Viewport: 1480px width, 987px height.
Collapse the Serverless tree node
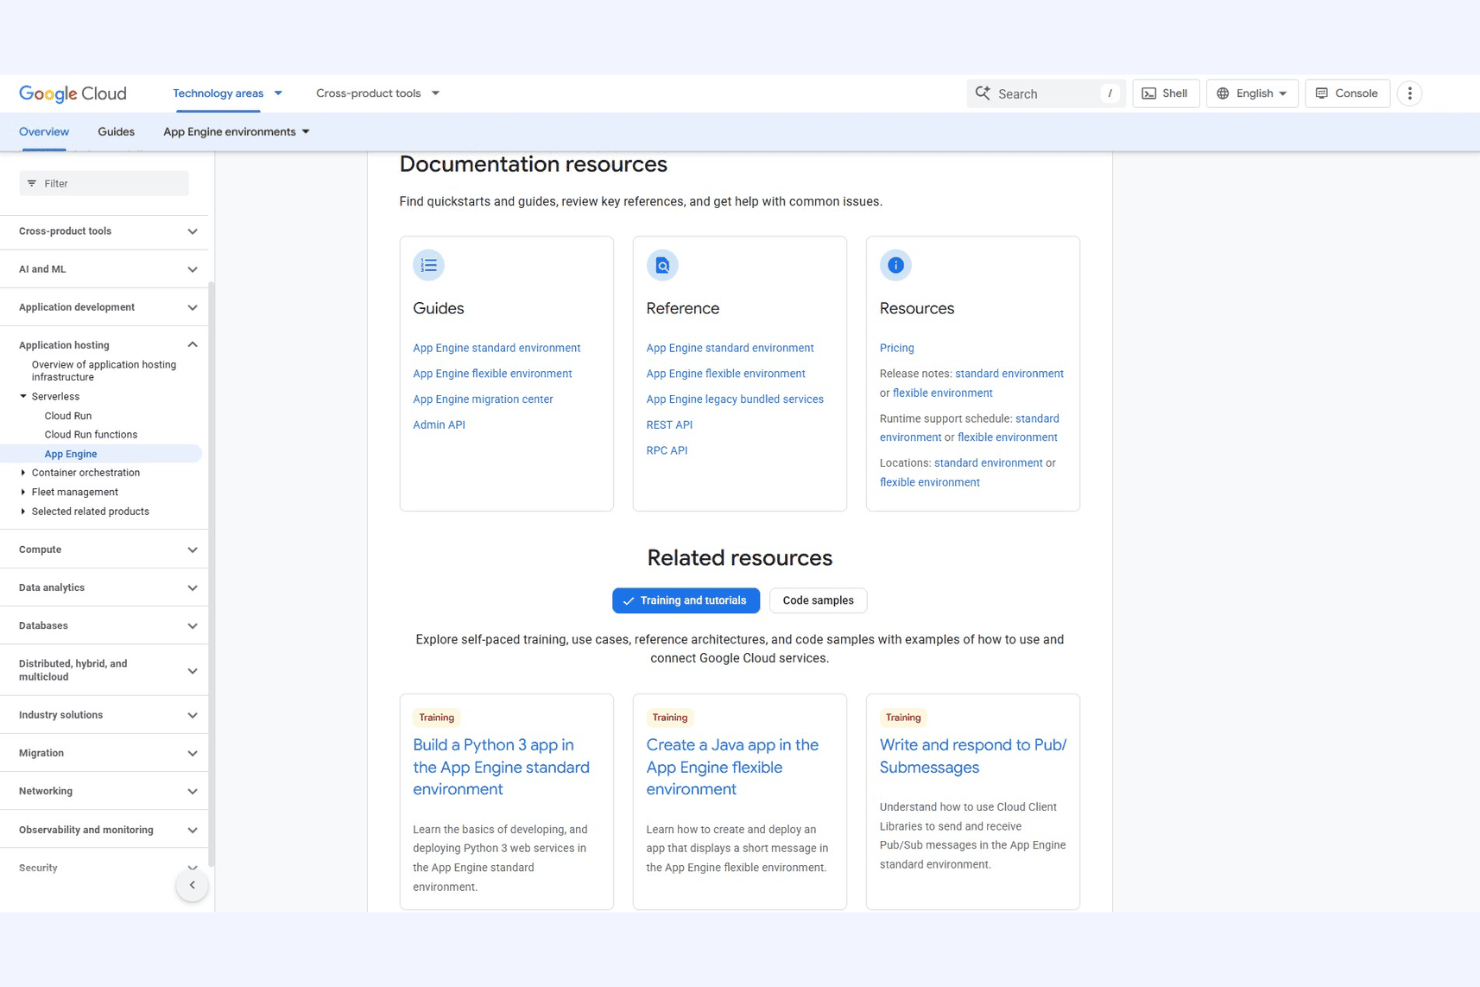(x=23, y=397)
